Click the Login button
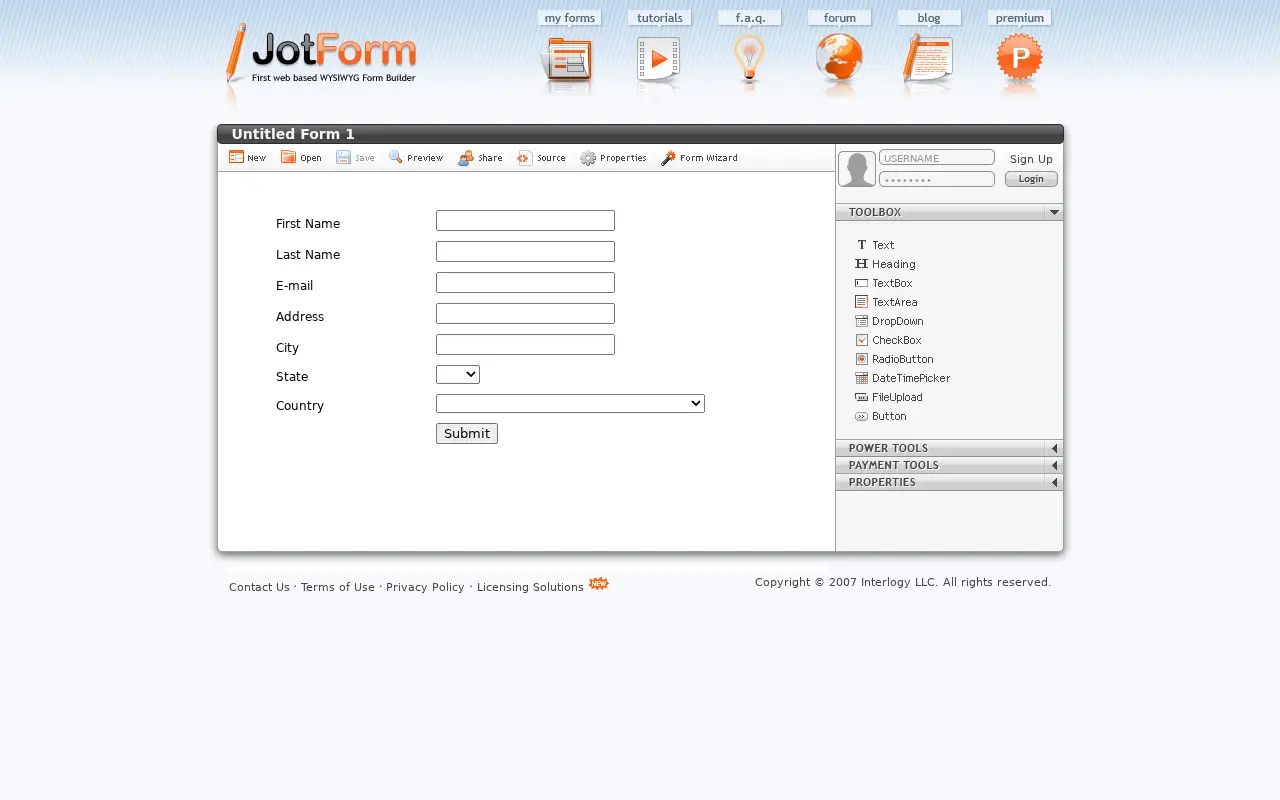Viewport: 1280px width, 800px height. [x=1031, y=179]
